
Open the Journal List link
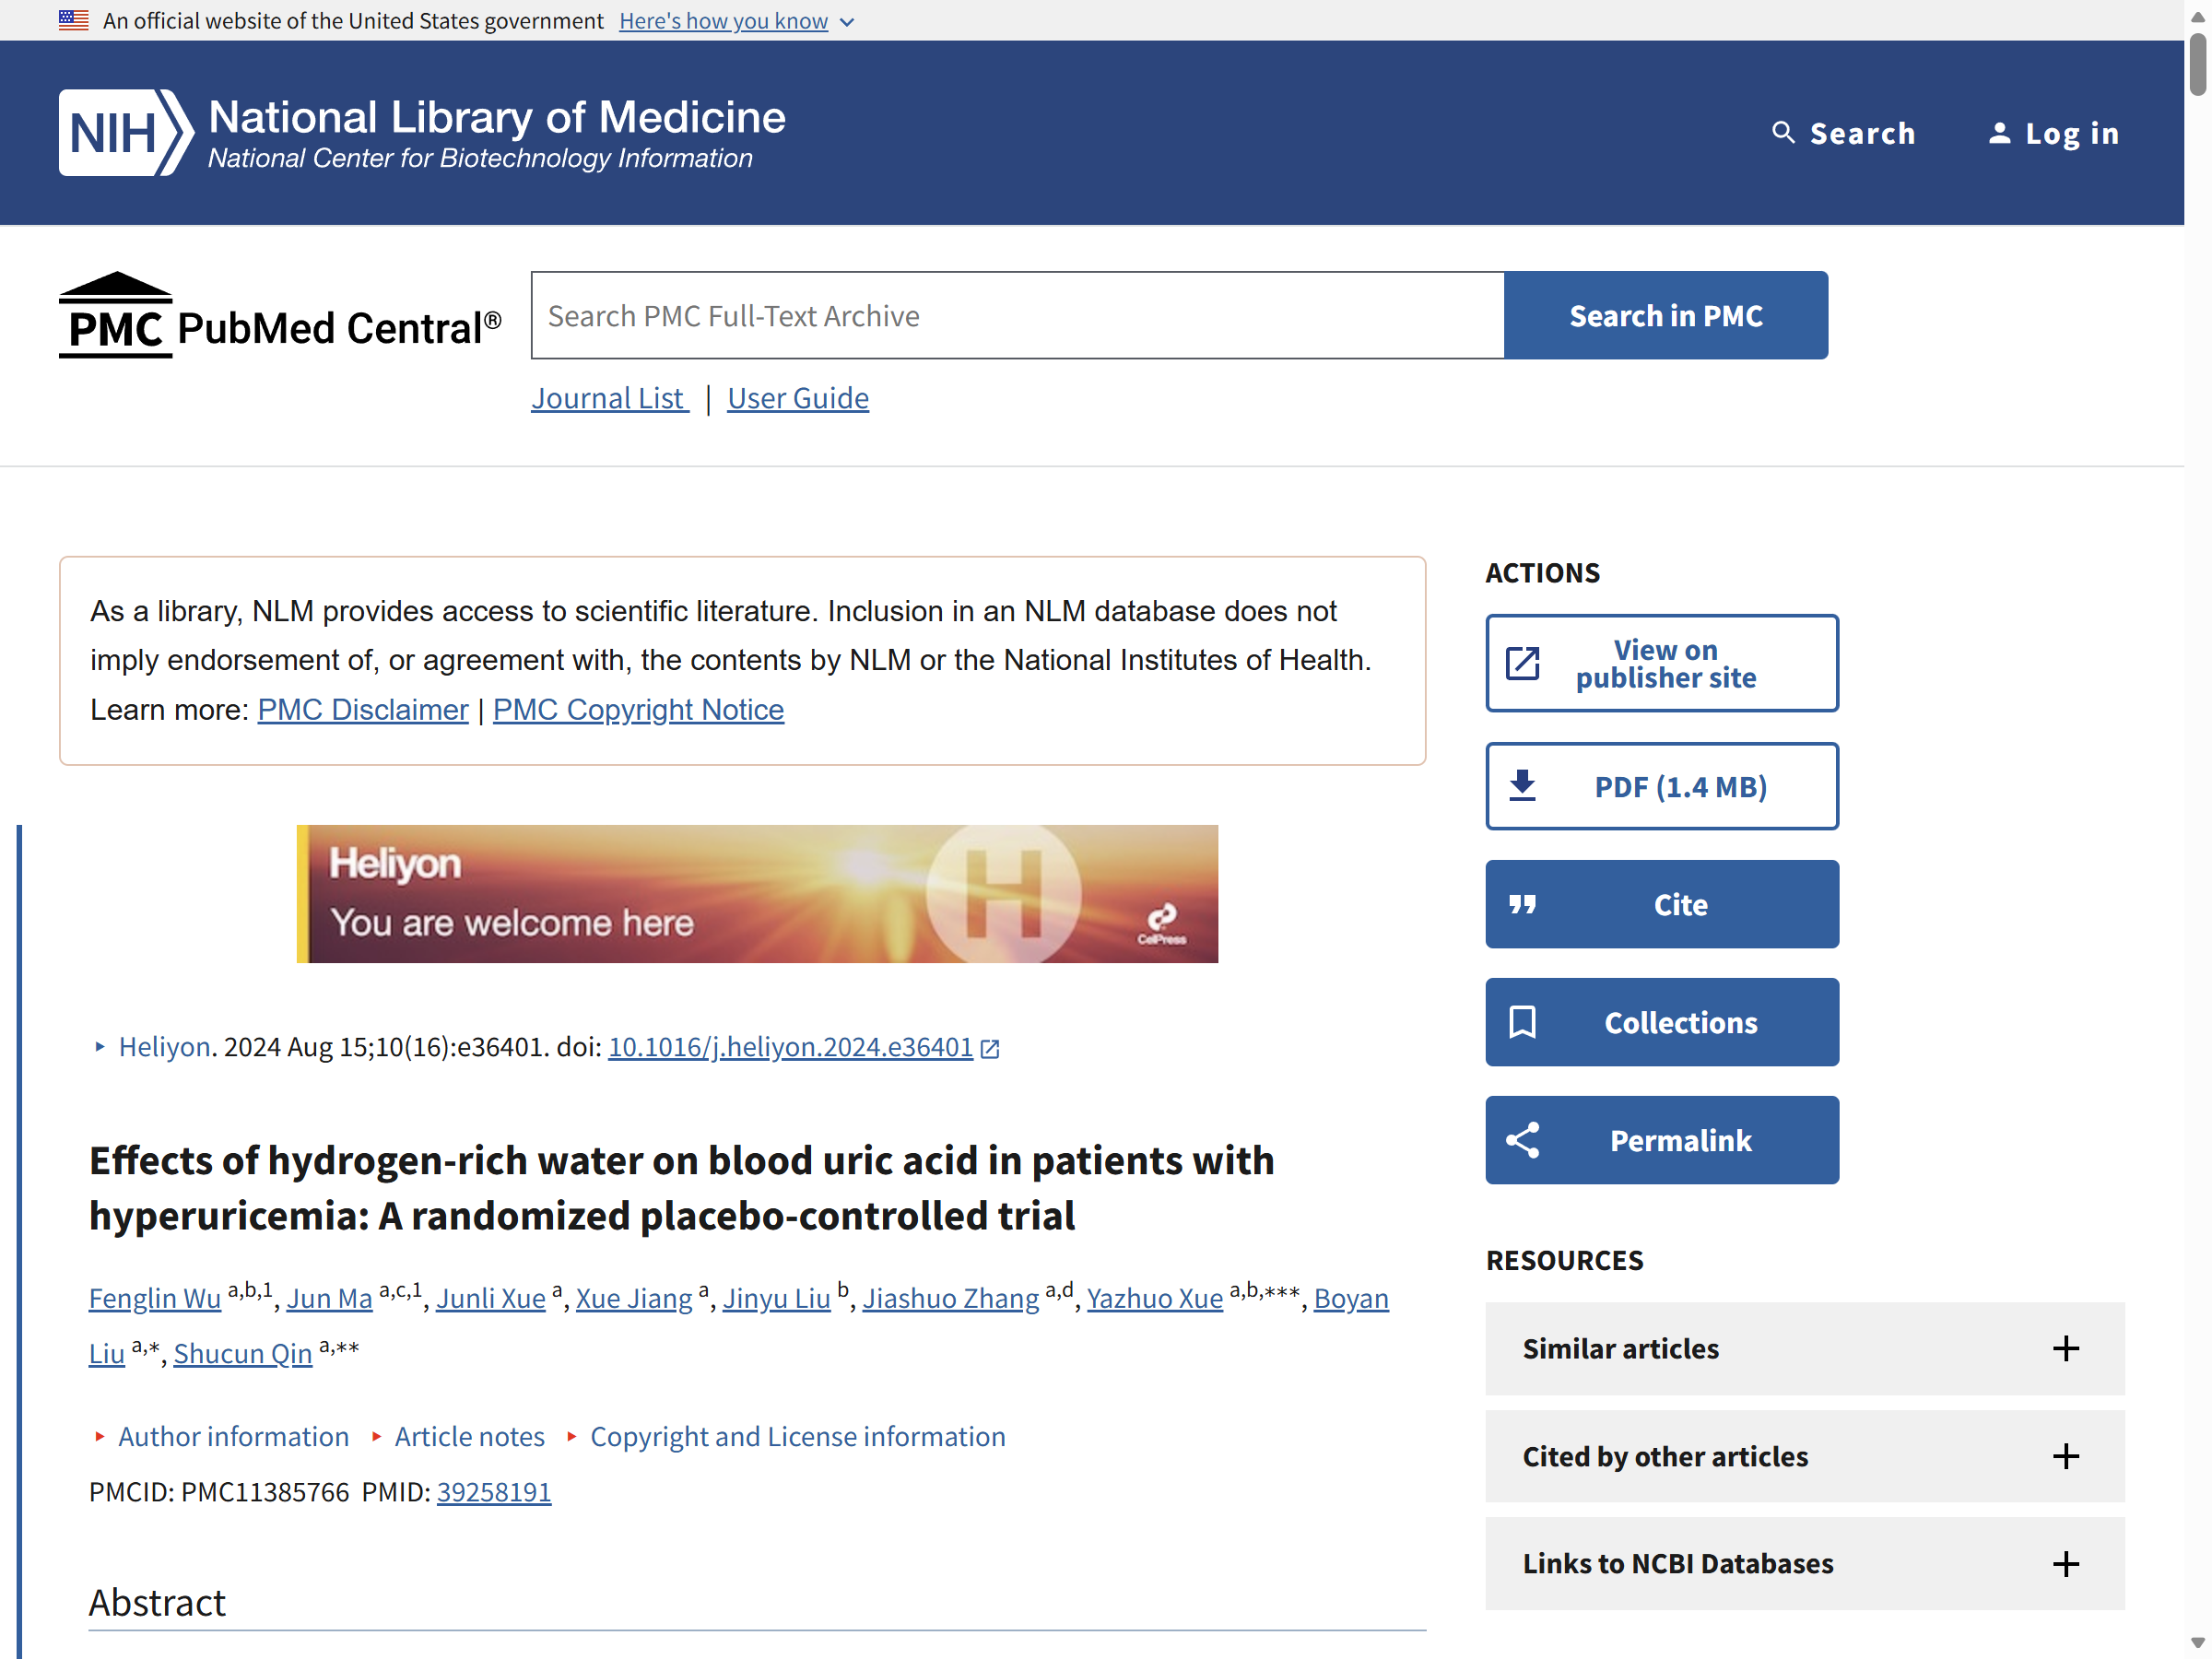coord(610,398)
